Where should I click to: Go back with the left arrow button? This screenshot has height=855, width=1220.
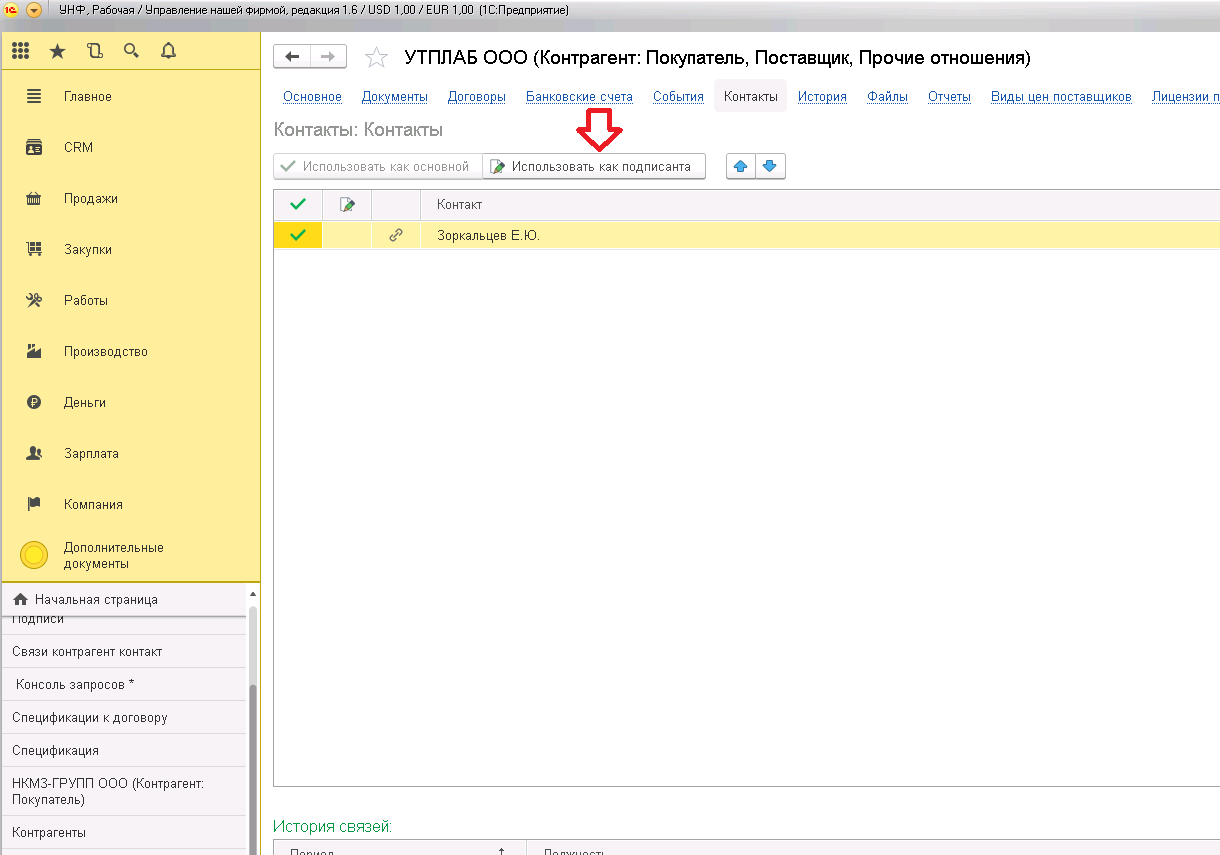click(292, 57)
